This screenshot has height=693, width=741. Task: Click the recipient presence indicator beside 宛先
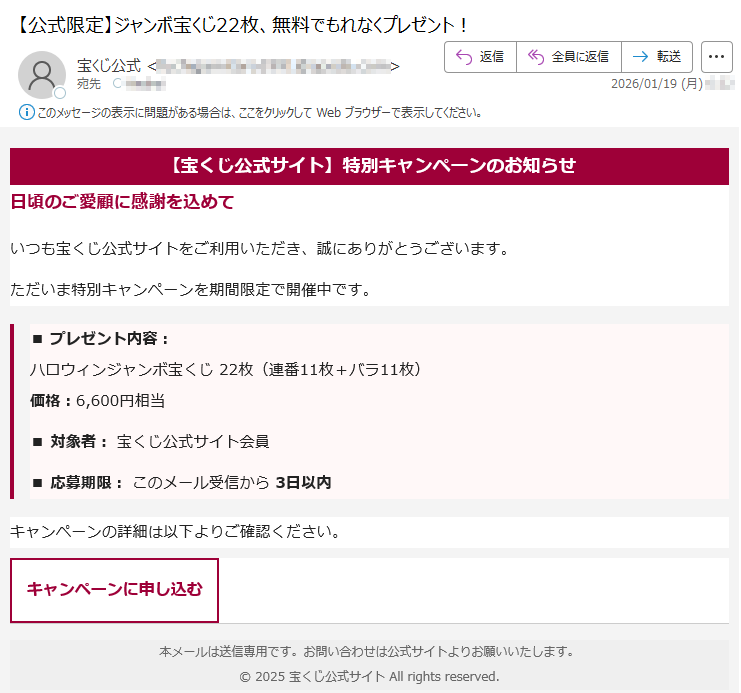point(118,84)
